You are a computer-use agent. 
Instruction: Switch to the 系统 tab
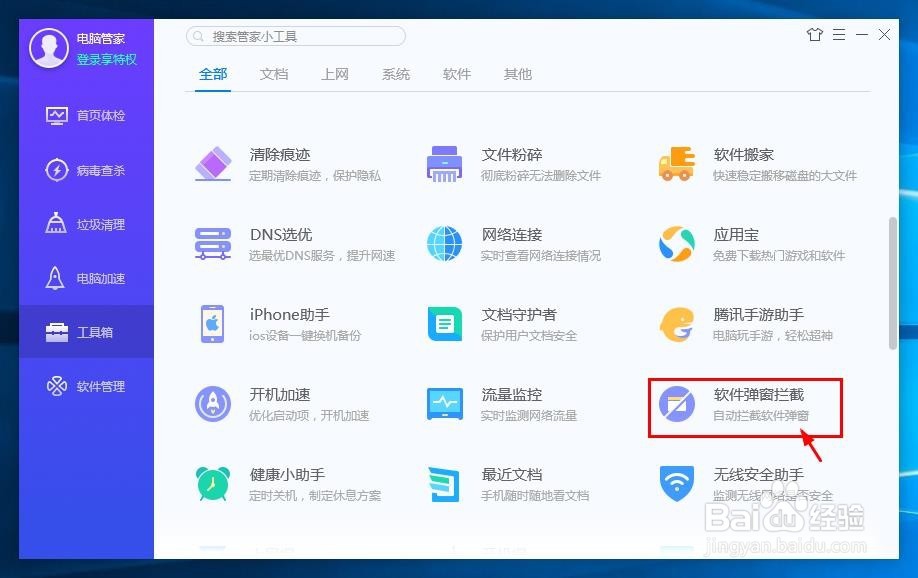click(x=395, y=73)
